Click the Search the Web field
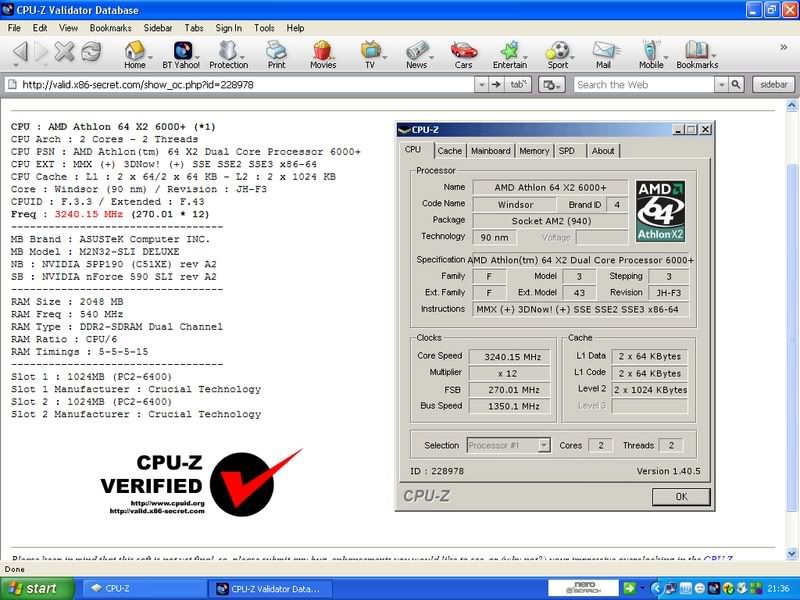This screenshot has height=600, width=800. [644, 84]
